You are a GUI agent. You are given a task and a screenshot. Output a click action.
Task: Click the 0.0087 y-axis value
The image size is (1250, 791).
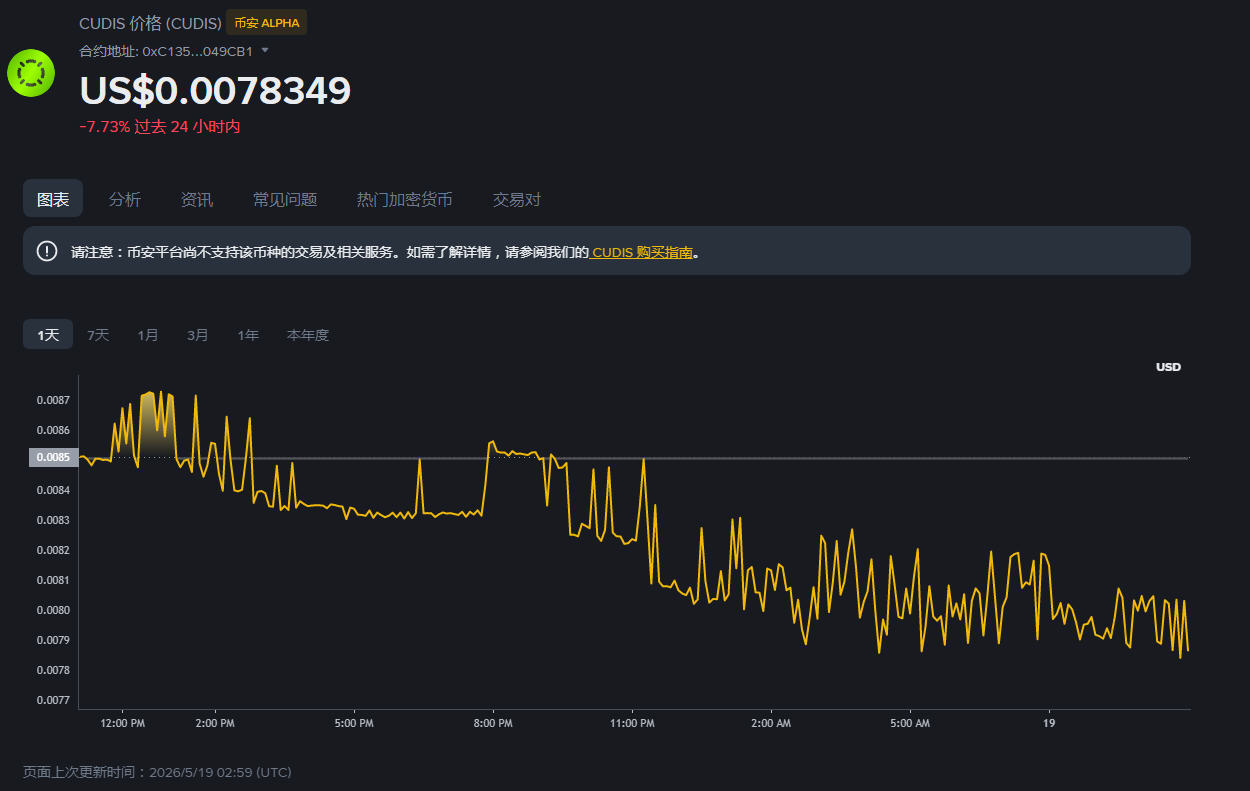pos(53,400)
